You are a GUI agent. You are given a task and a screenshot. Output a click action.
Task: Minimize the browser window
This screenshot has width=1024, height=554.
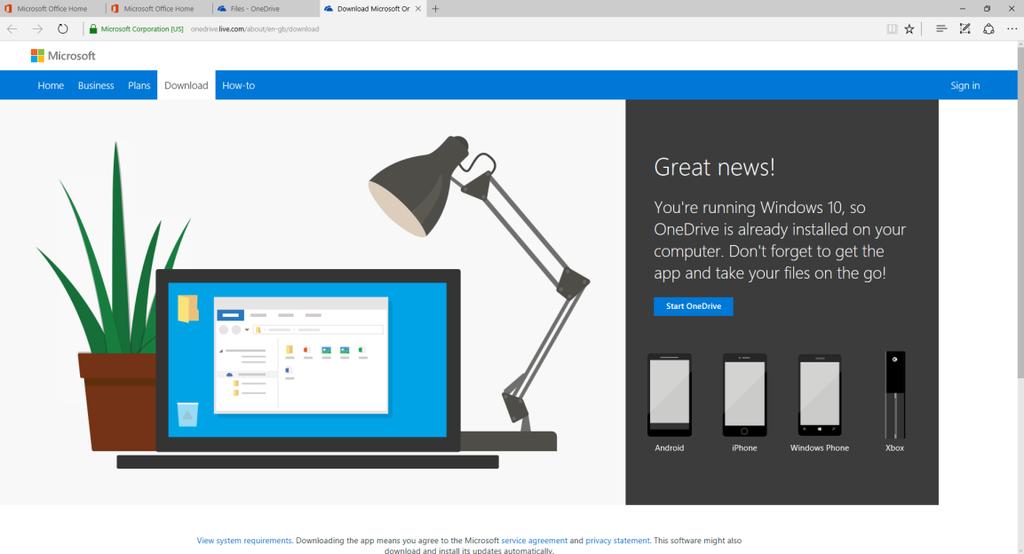963,8
